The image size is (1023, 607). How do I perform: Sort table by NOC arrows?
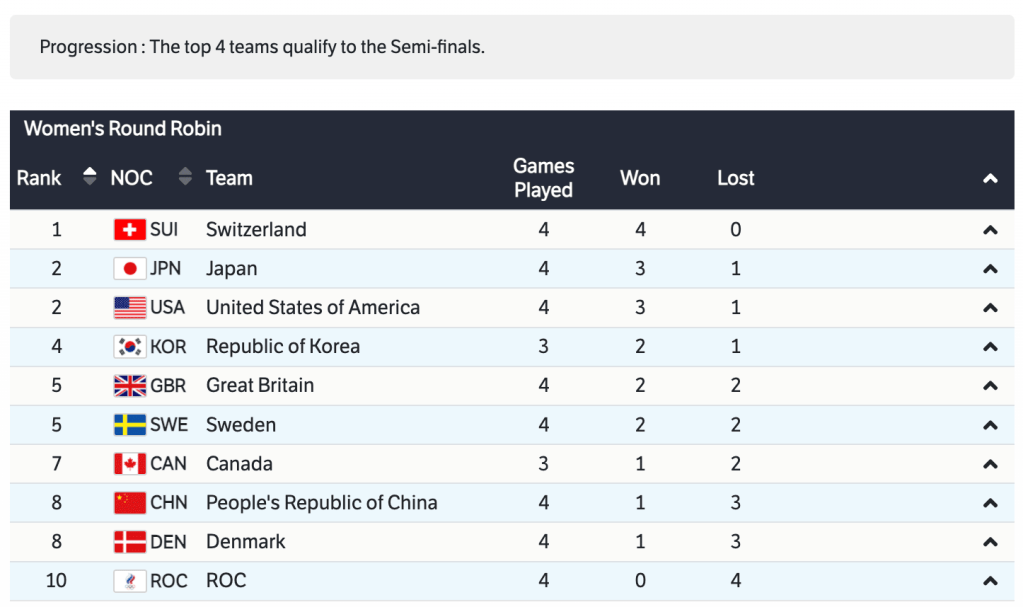coord(185,177)
